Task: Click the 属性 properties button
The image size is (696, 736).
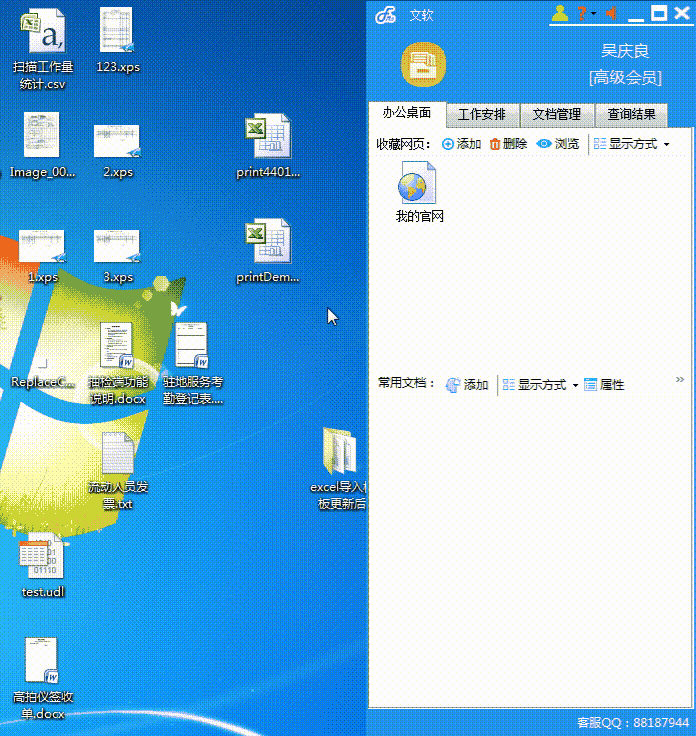Action: [x=604, y=385]
